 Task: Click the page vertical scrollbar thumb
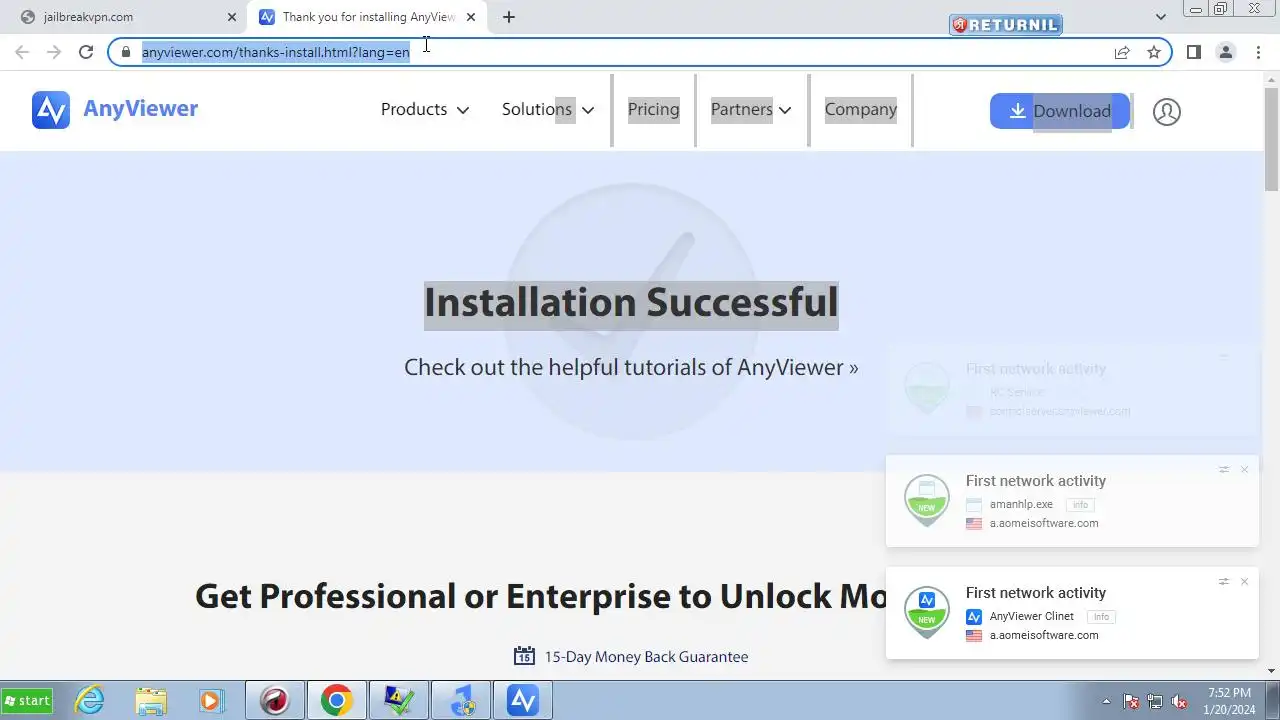(1271, 138)
